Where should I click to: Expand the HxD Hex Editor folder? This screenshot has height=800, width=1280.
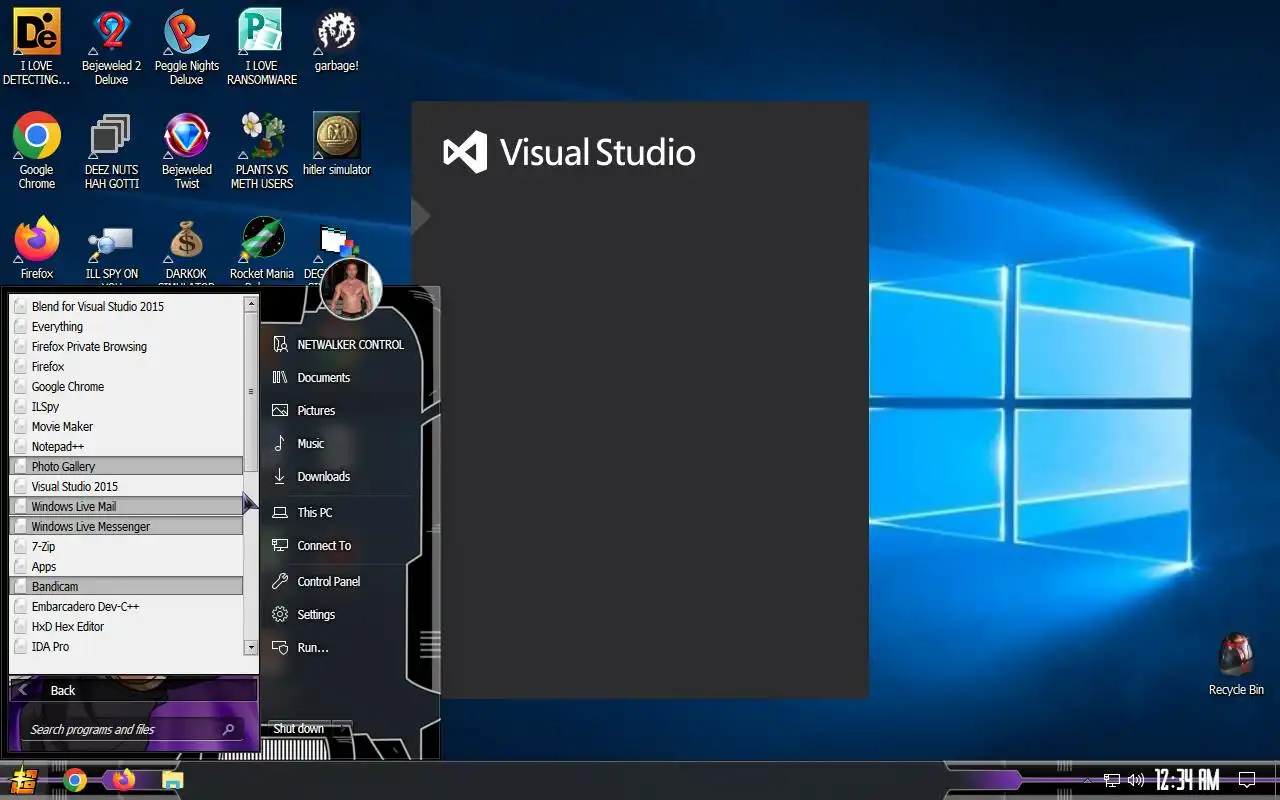pyautogui.click(x=126, y=626)
